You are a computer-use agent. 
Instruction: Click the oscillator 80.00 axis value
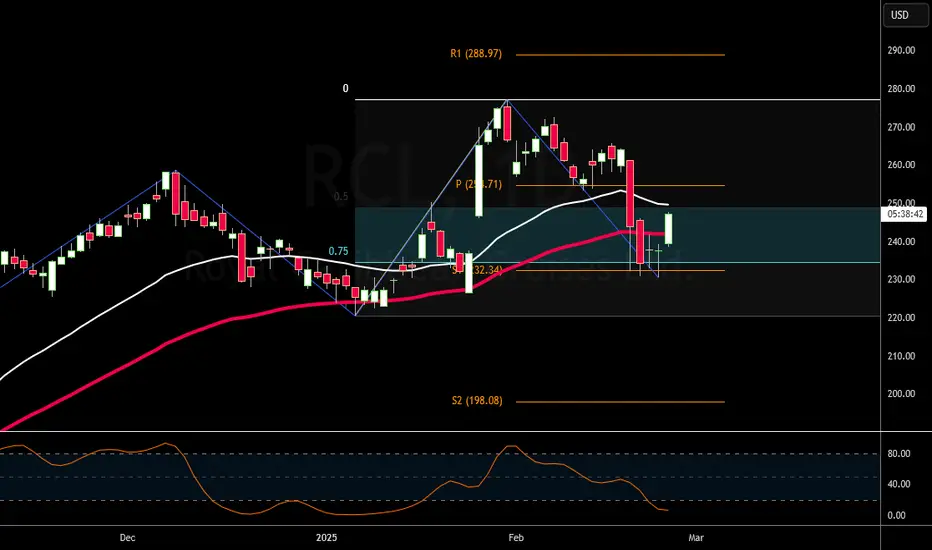899,454
